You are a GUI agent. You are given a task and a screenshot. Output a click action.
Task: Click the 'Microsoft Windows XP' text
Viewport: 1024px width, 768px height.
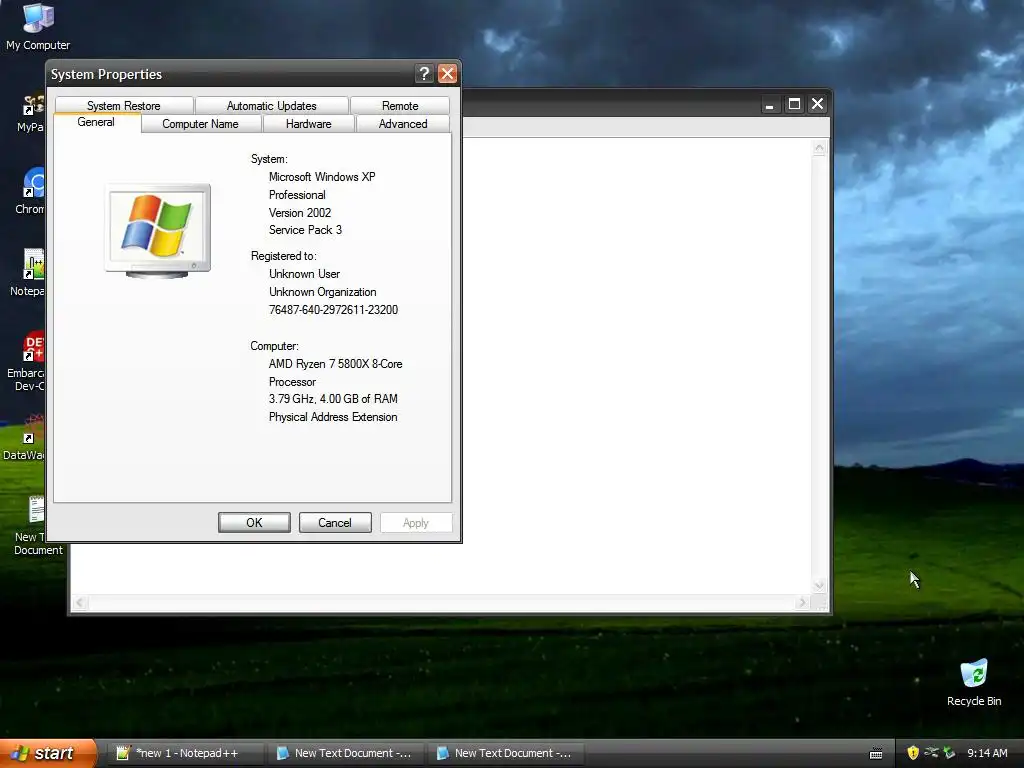[322, 177]
